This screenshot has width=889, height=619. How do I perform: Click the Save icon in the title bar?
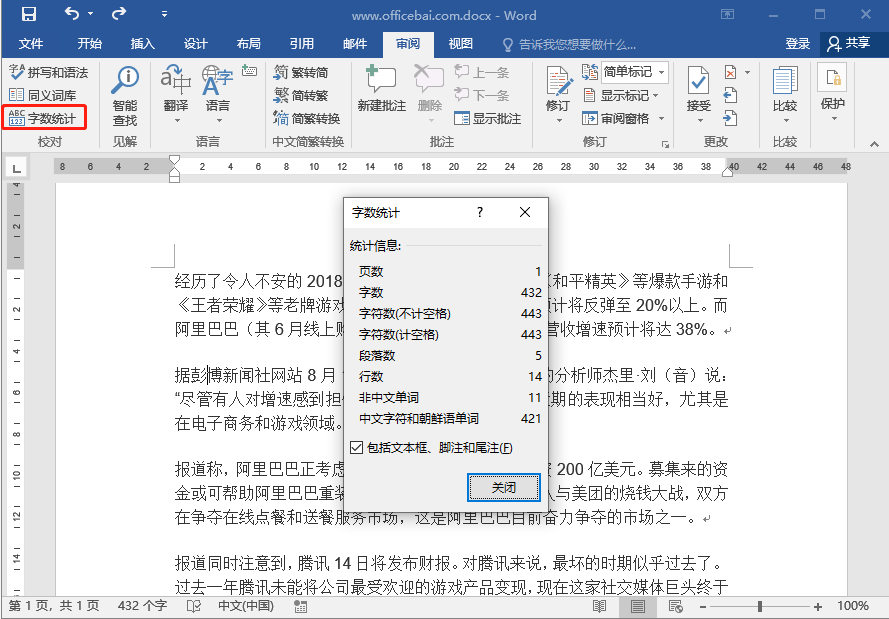tap(28, 14)
